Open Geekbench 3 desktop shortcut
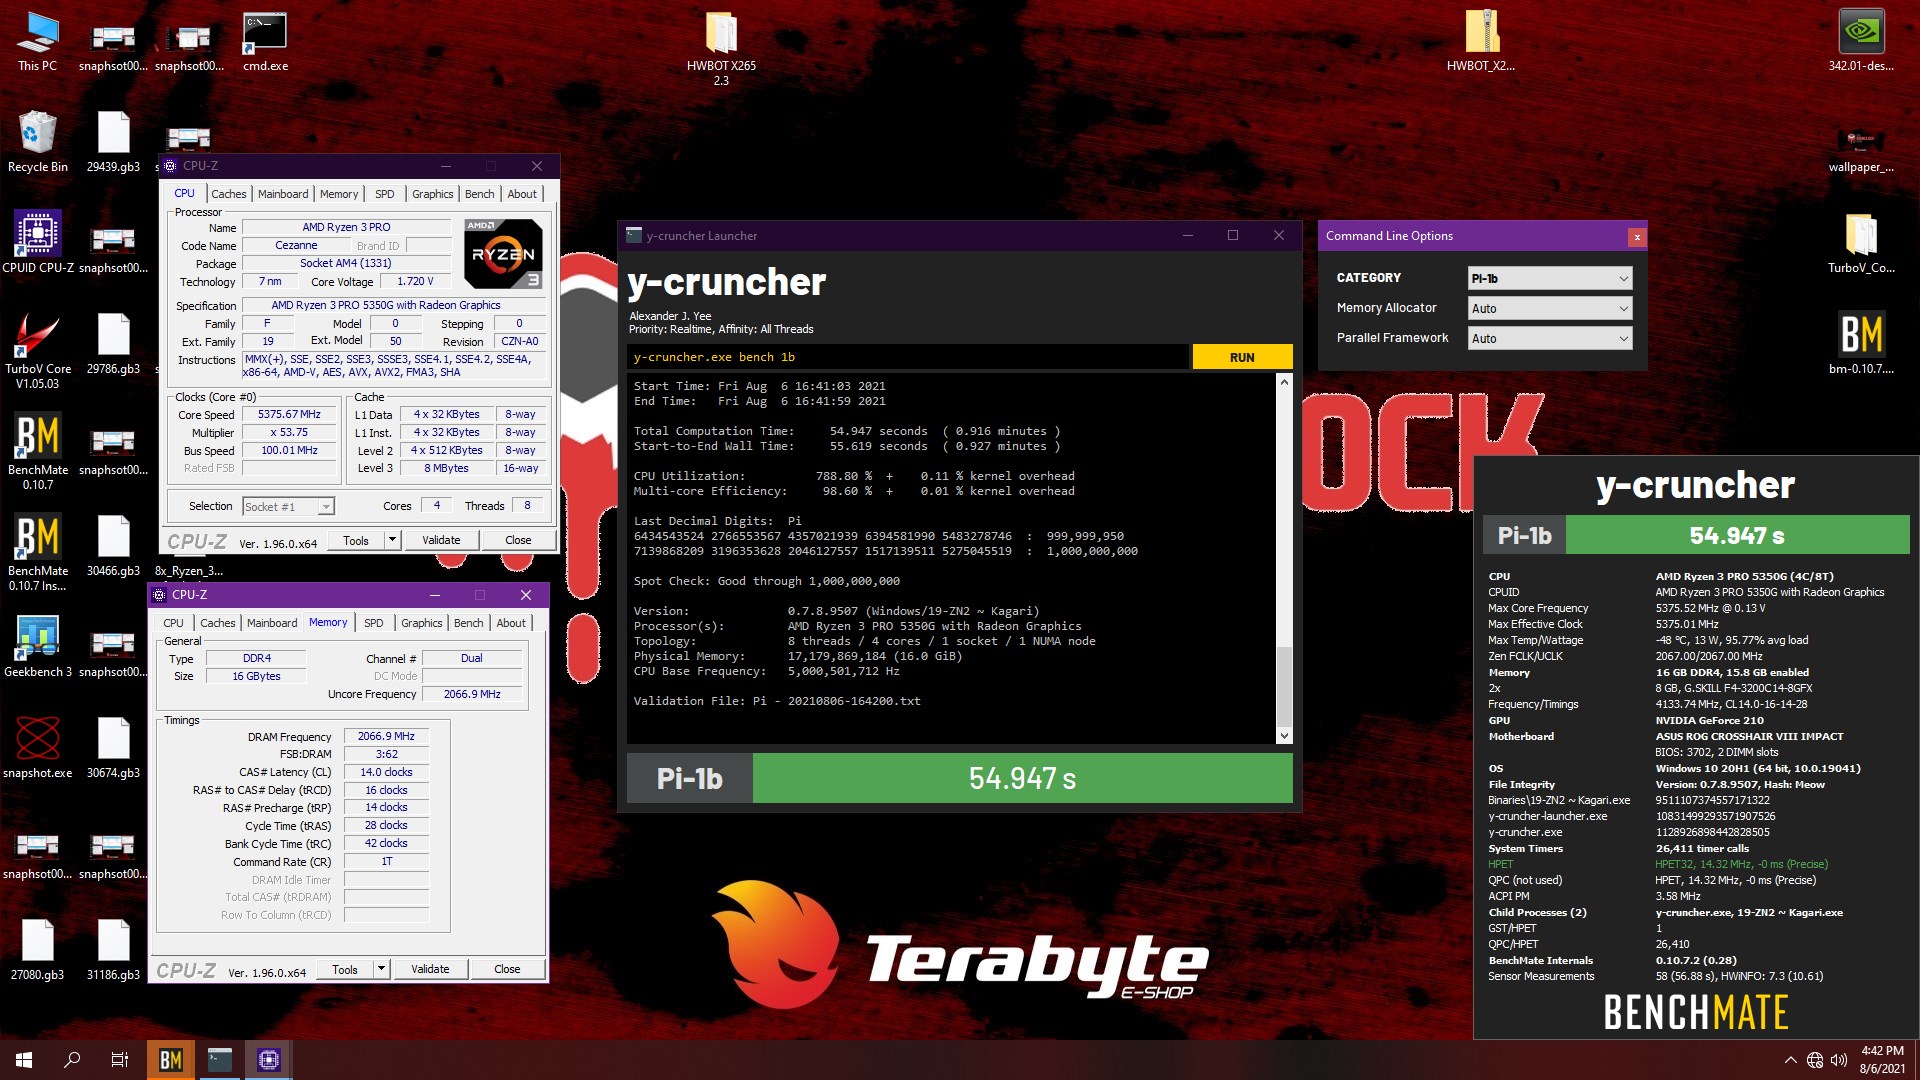 pyautogui.click(x=38, y=646)
